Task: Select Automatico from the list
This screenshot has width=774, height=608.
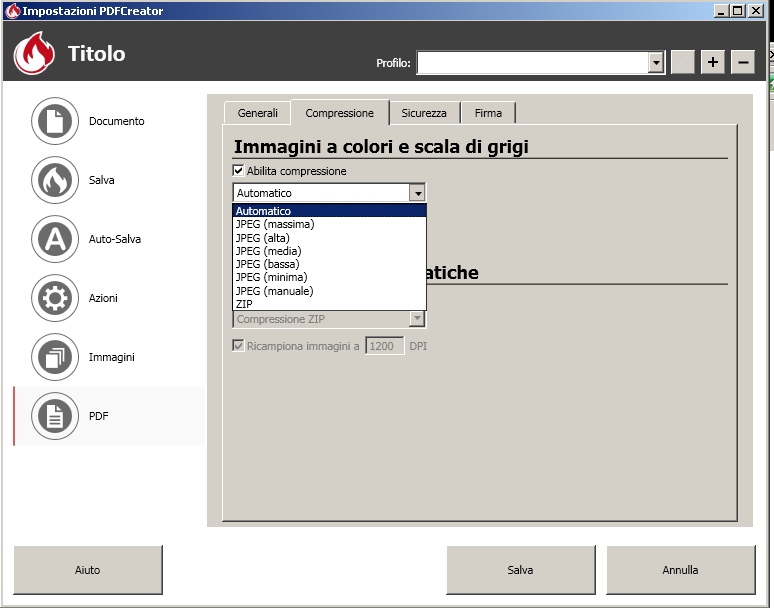Action: [329, 211]
